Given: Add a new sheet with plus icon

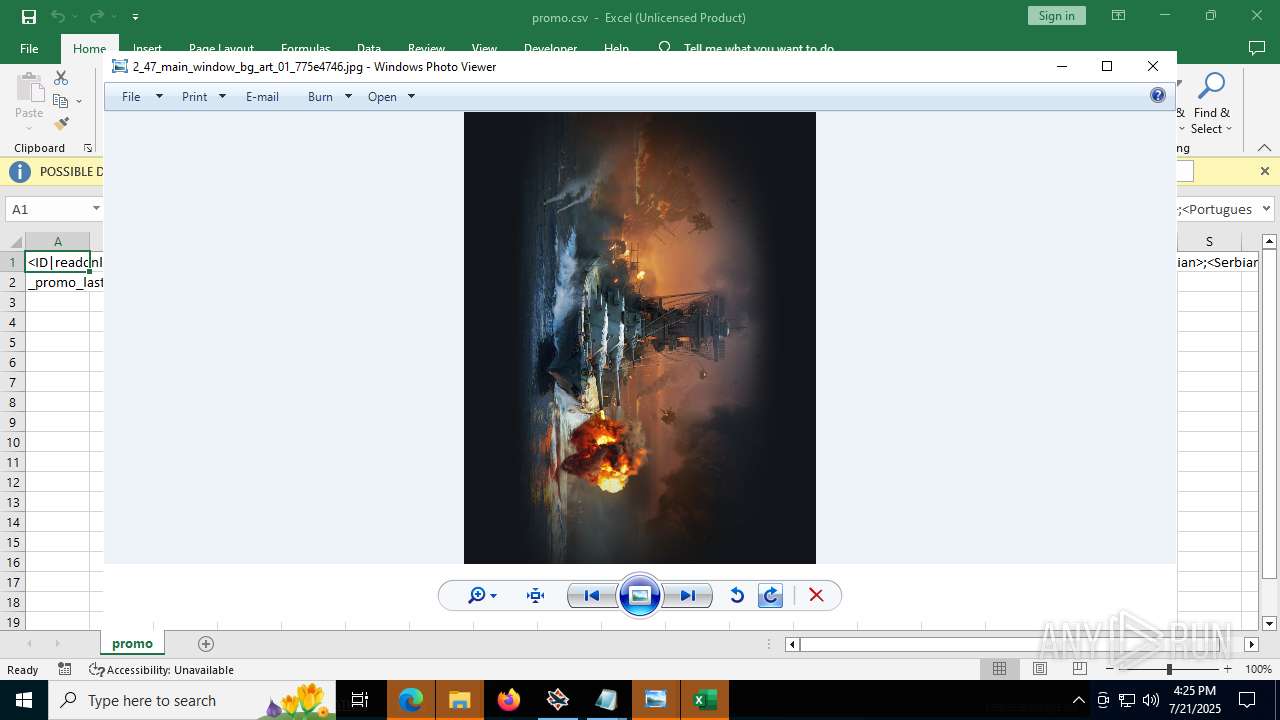Looking at the screenshot, I should tap(206, 644).
